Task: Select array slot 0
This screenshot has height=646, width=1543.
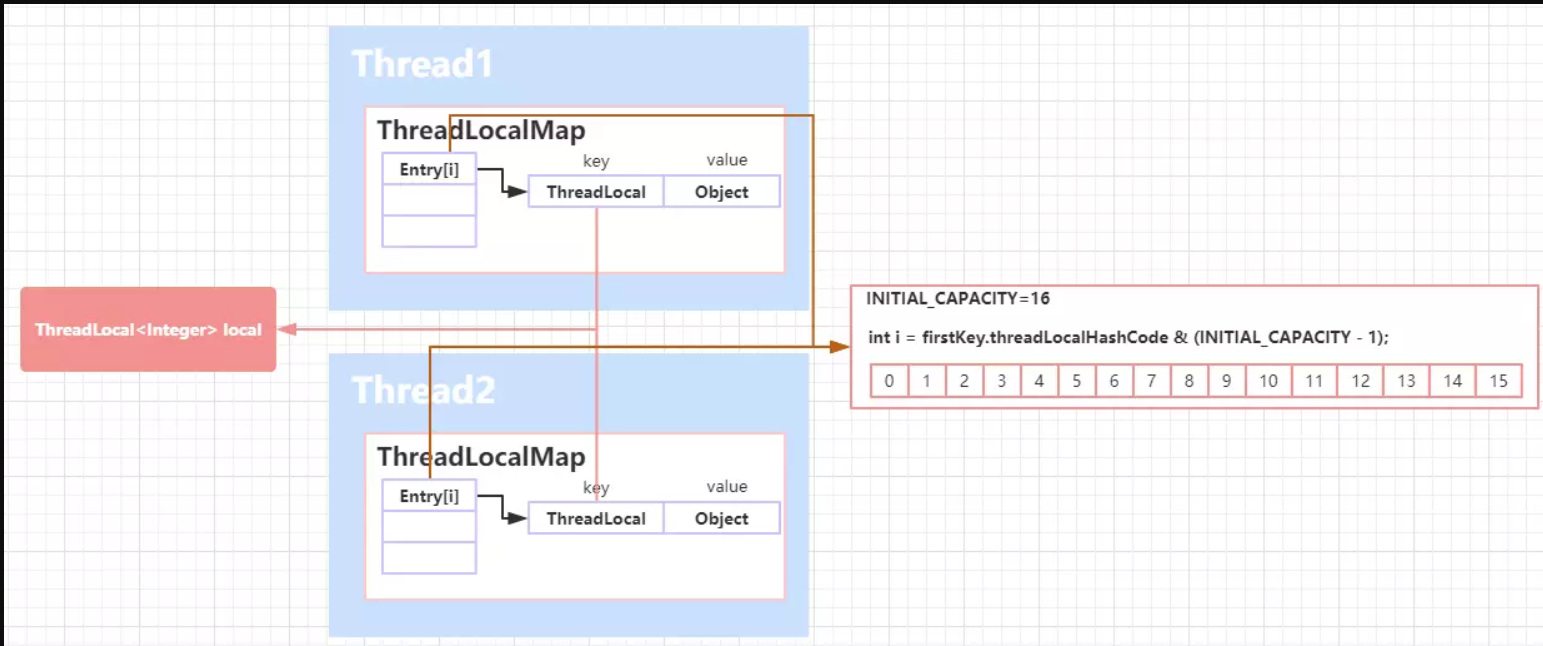Action: tap(889, 381)
